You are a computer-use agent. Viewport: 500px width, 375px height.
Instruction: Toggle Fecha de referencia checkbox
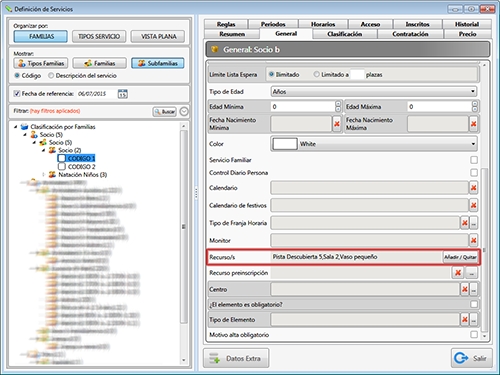coord(17,94)
